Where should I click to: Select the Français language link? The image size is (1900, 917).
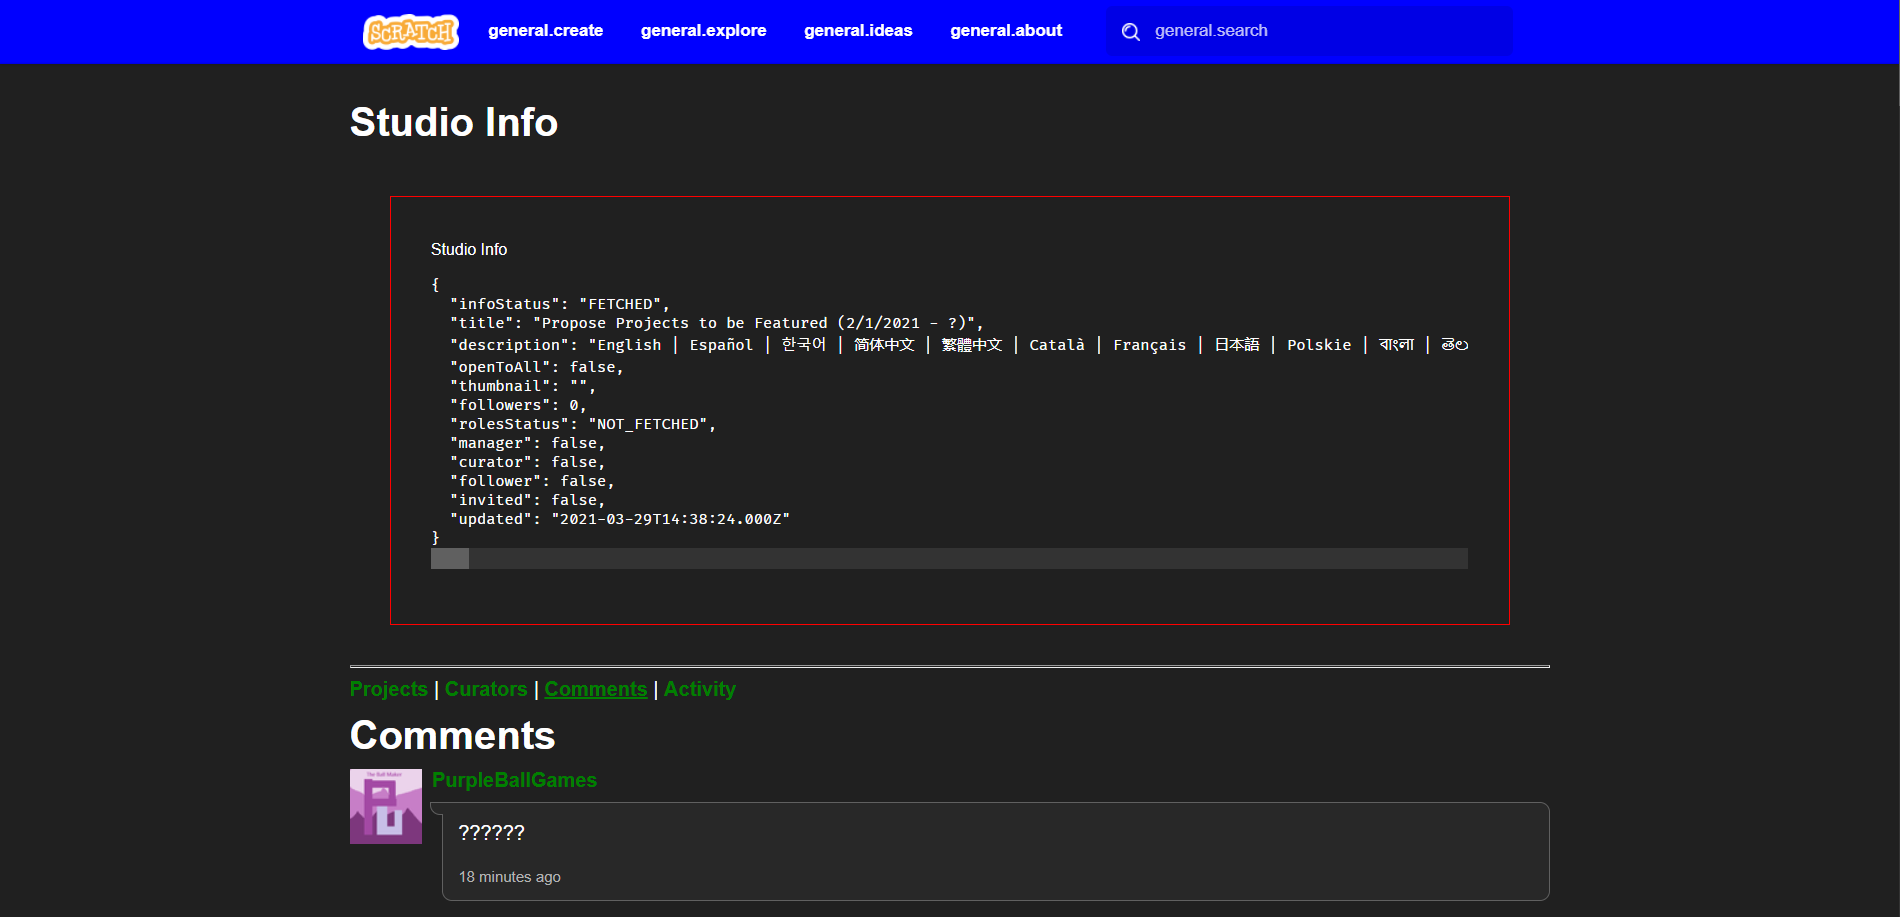click(1150, 344)
